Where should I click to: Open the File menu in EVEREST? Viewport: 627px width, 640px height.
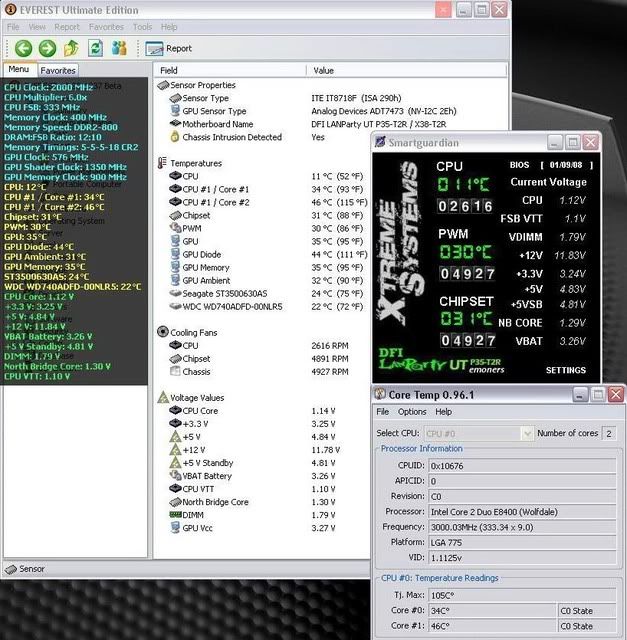coord(13,27)
